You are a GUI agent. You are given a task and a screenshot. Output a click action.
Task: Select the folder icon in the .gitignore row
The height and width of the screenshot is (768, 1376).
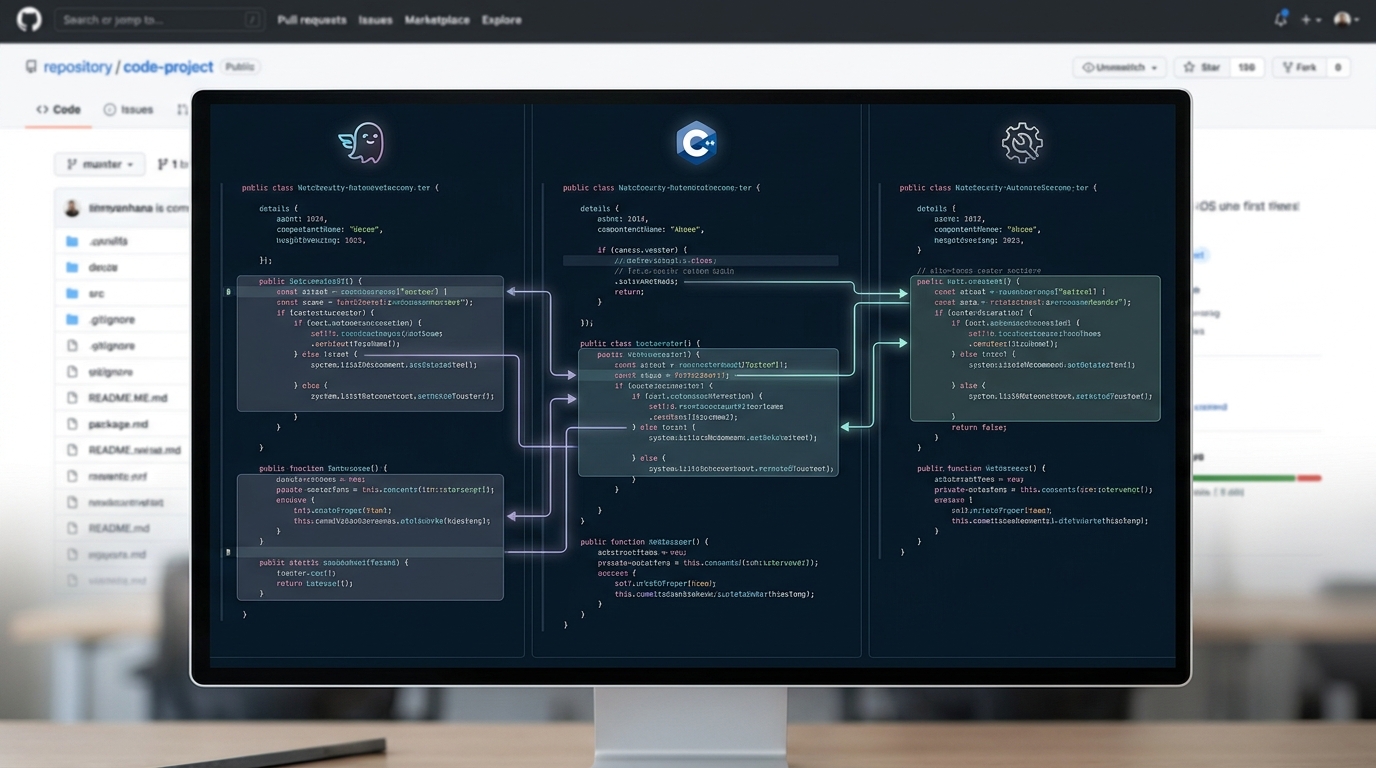72,319
